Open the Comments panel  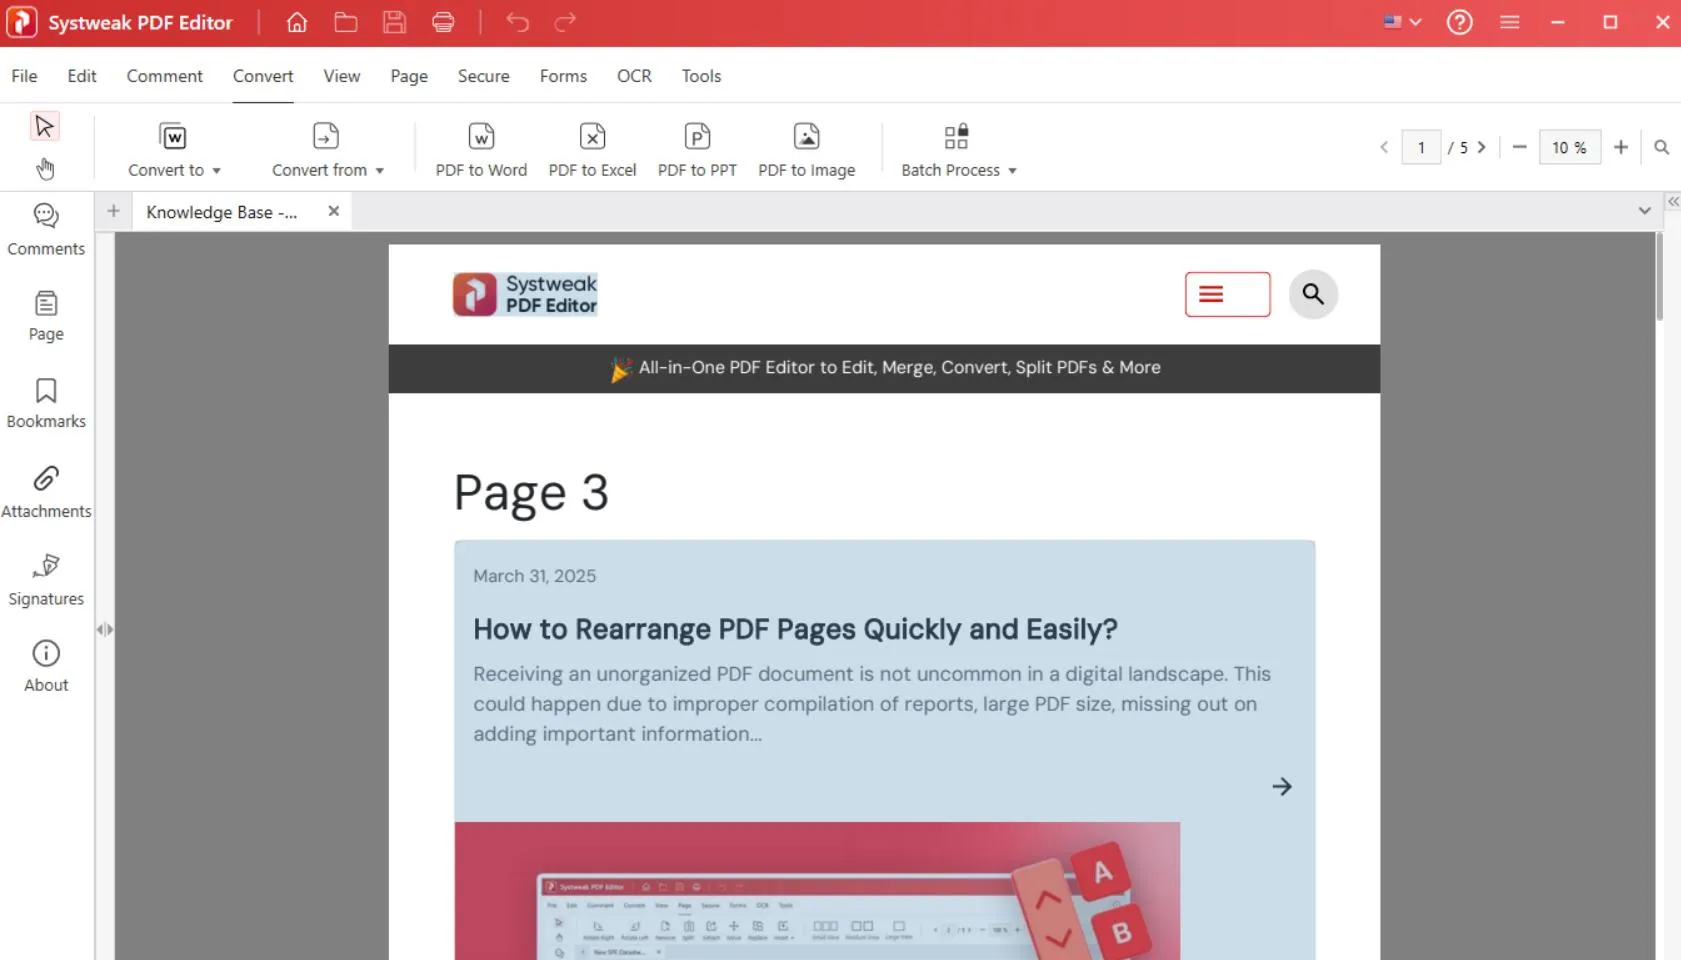45,228
